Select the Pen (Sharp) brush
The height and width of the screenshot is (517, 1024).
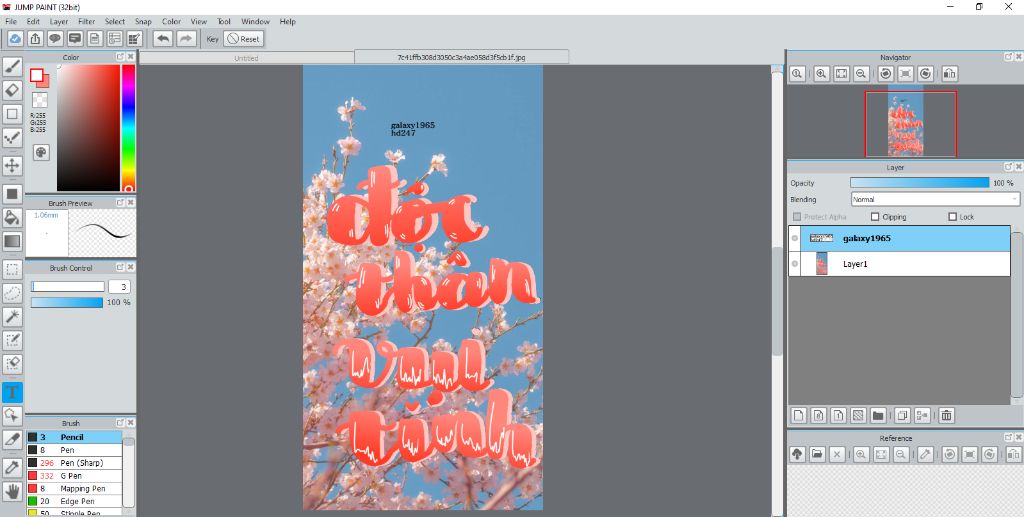74,463
